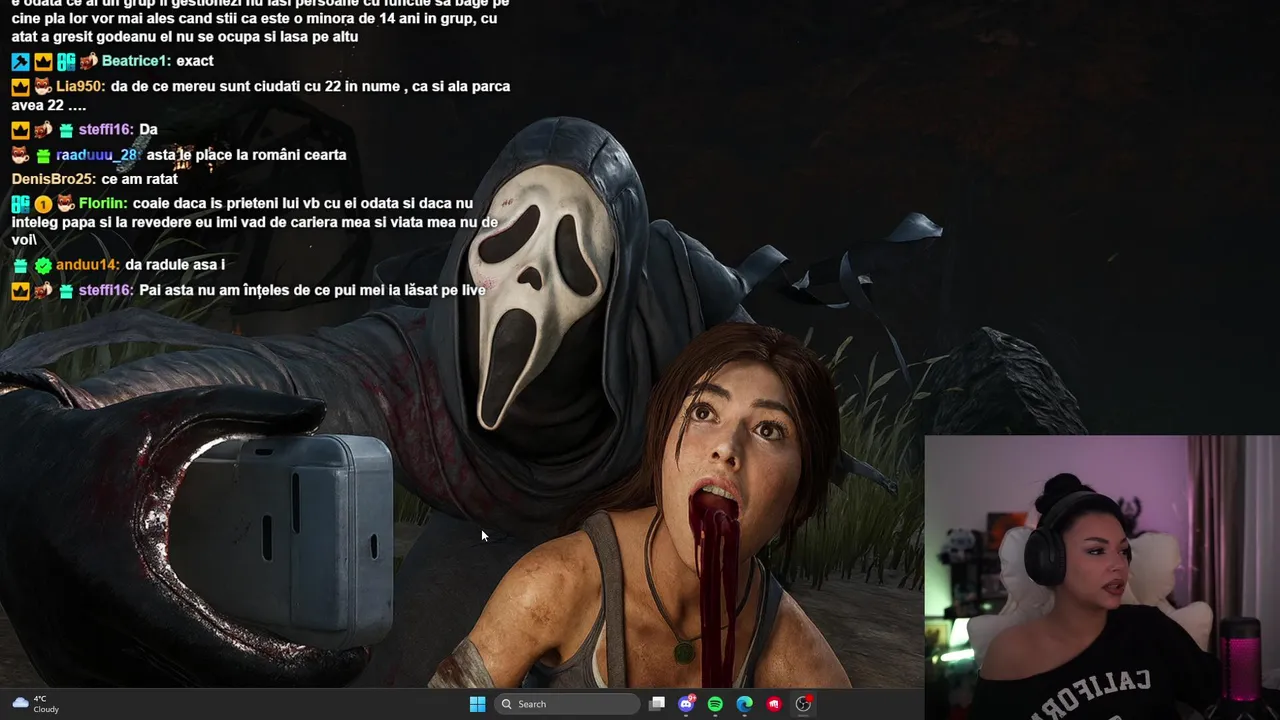Open Spotify from the taskbar
Viewport: 1280px width, 720px height.
[x=715, y=704]
